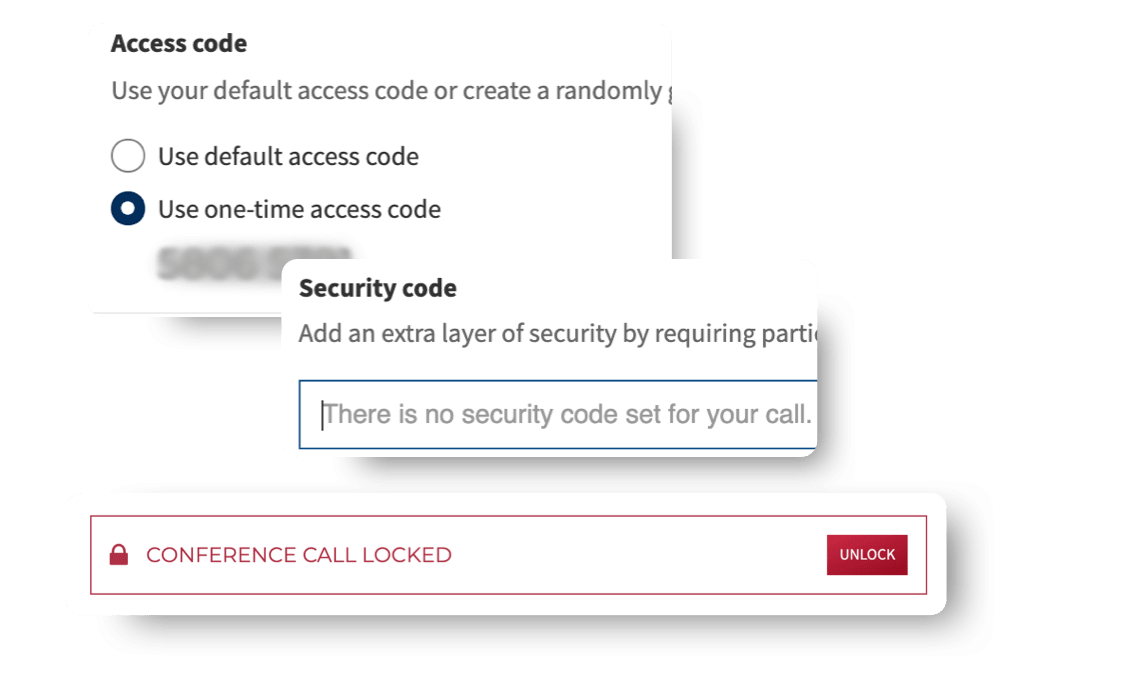The image size is (1140, 700).
Task: Focus the security code input field
Action: pos(560,414)
